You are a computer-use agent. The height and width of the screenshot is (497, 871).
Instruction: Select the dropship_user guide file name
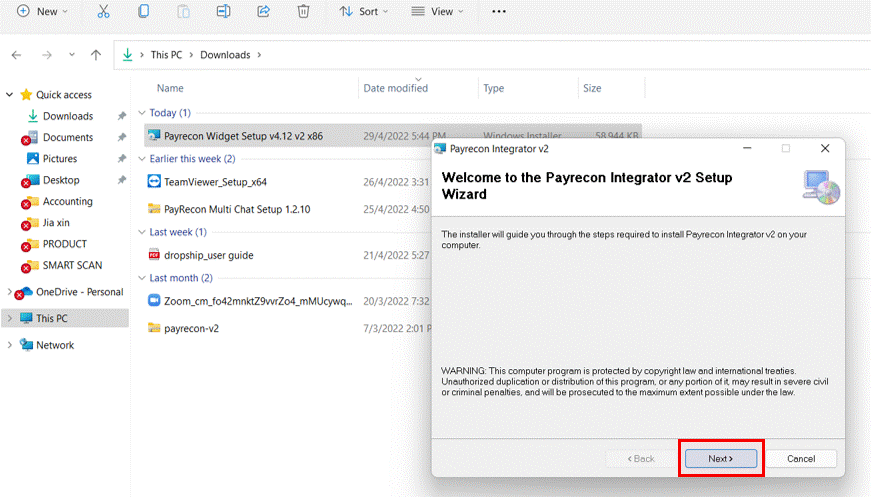[209, 255]
